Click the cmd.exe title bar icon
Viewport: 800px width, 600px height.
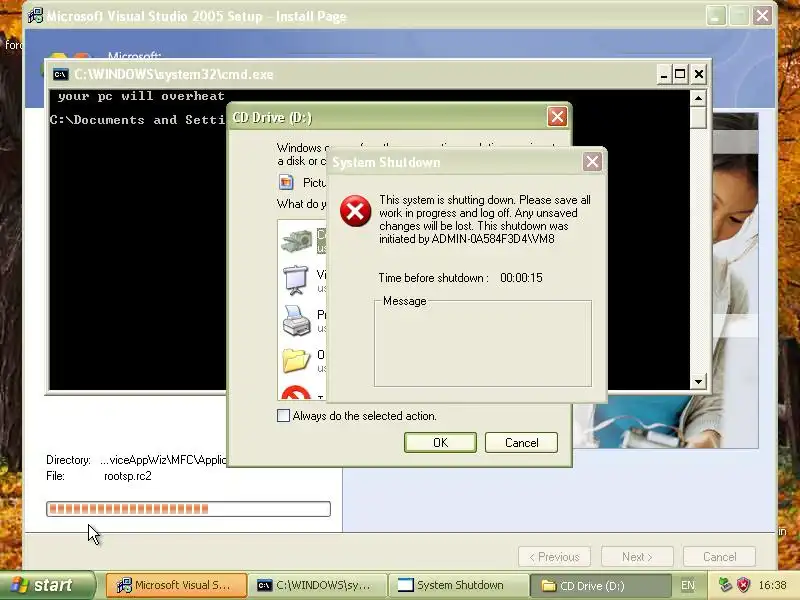point(60,74)
